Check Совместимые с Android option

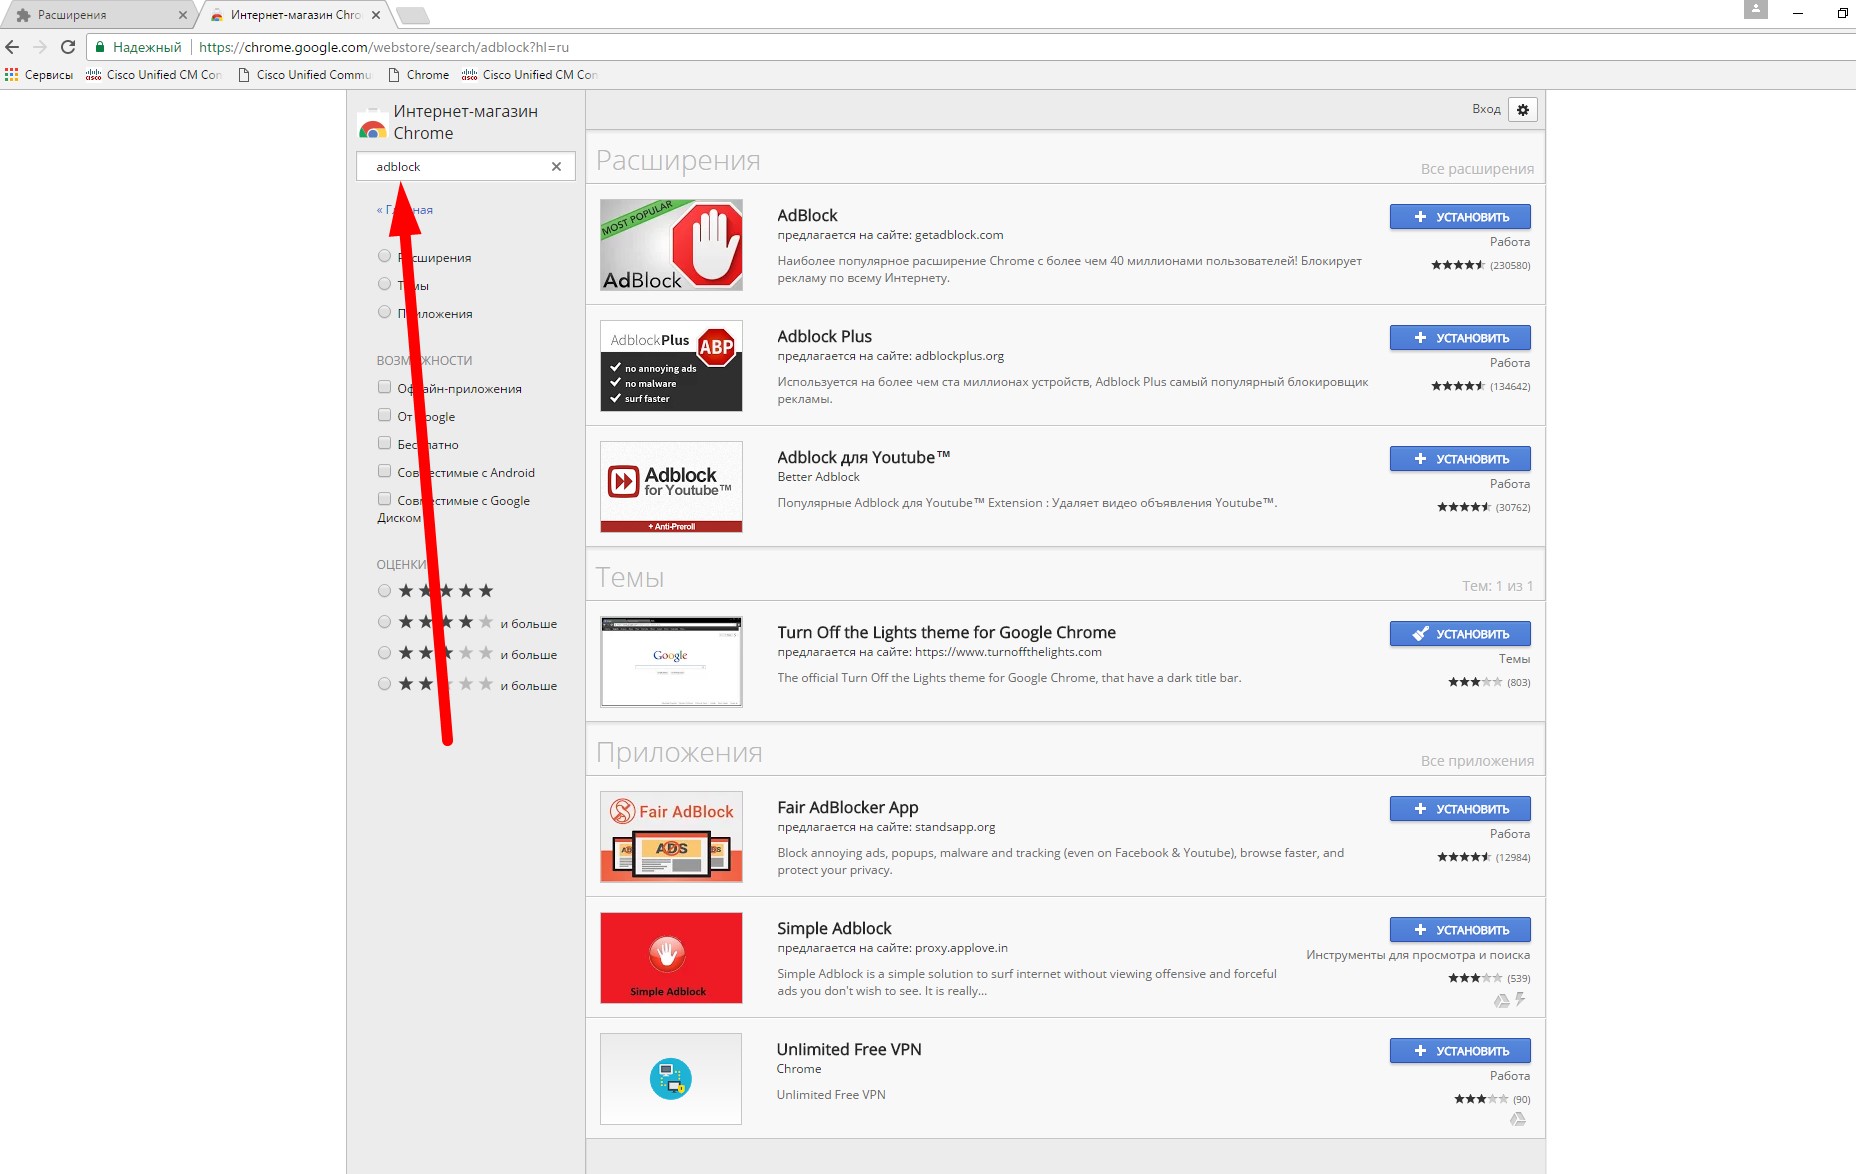click(384, 472)
